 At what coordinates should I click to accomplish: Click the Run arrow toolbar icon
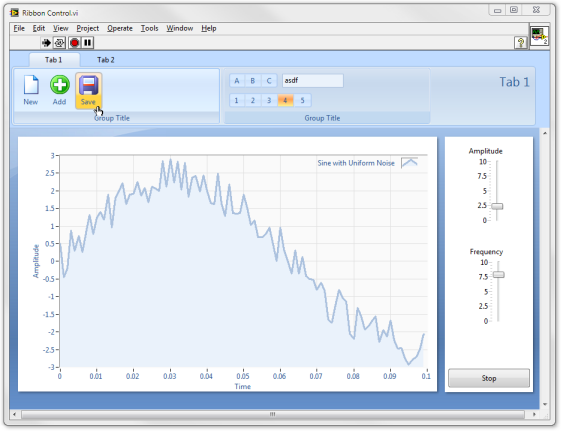[x=46, y=43]
